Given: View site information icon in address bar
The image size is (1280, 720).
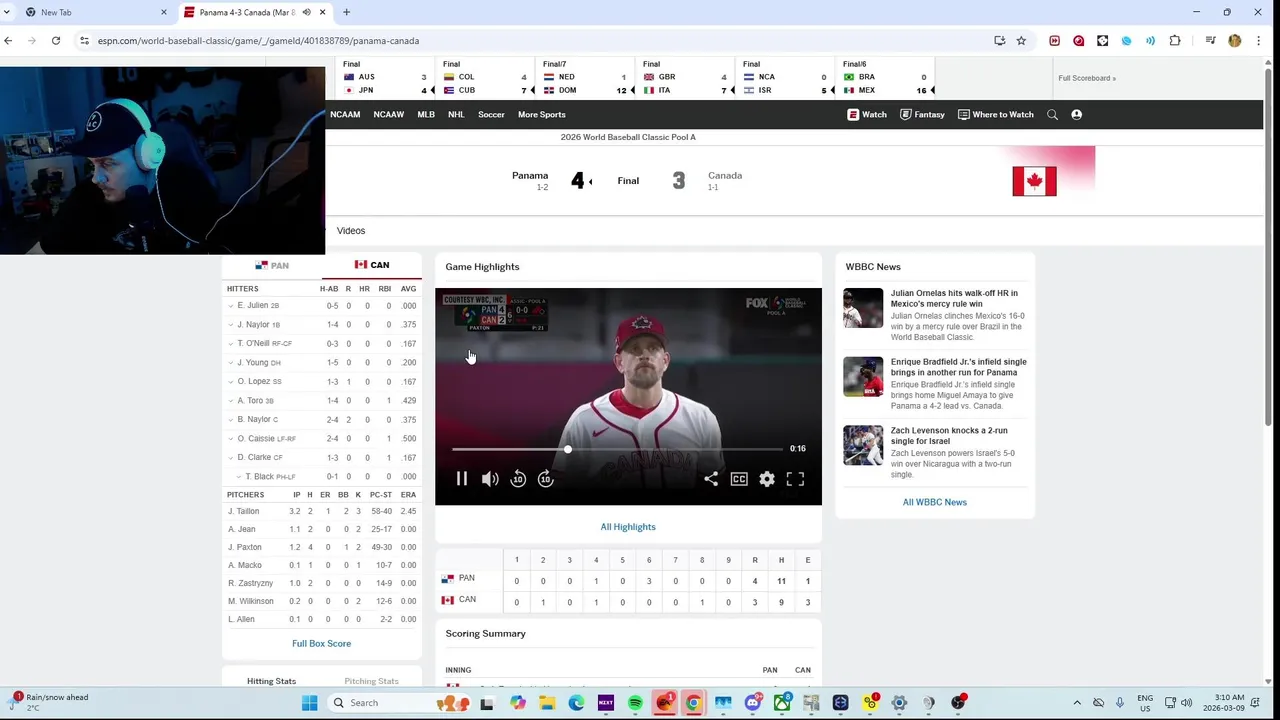Looking at the screenshot, I should 85,41.
